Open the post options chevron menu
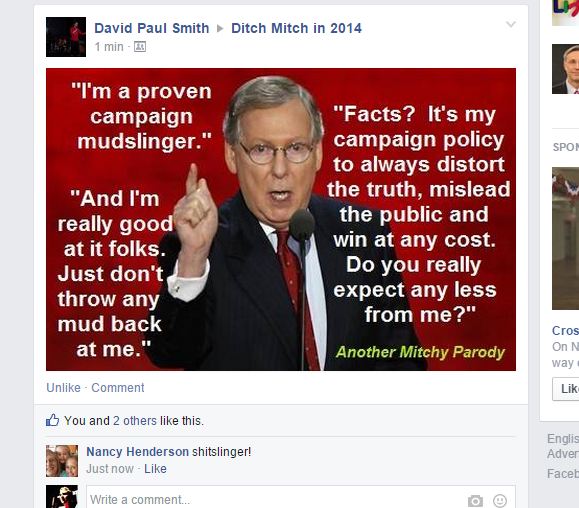 click(x=511, y=25)
